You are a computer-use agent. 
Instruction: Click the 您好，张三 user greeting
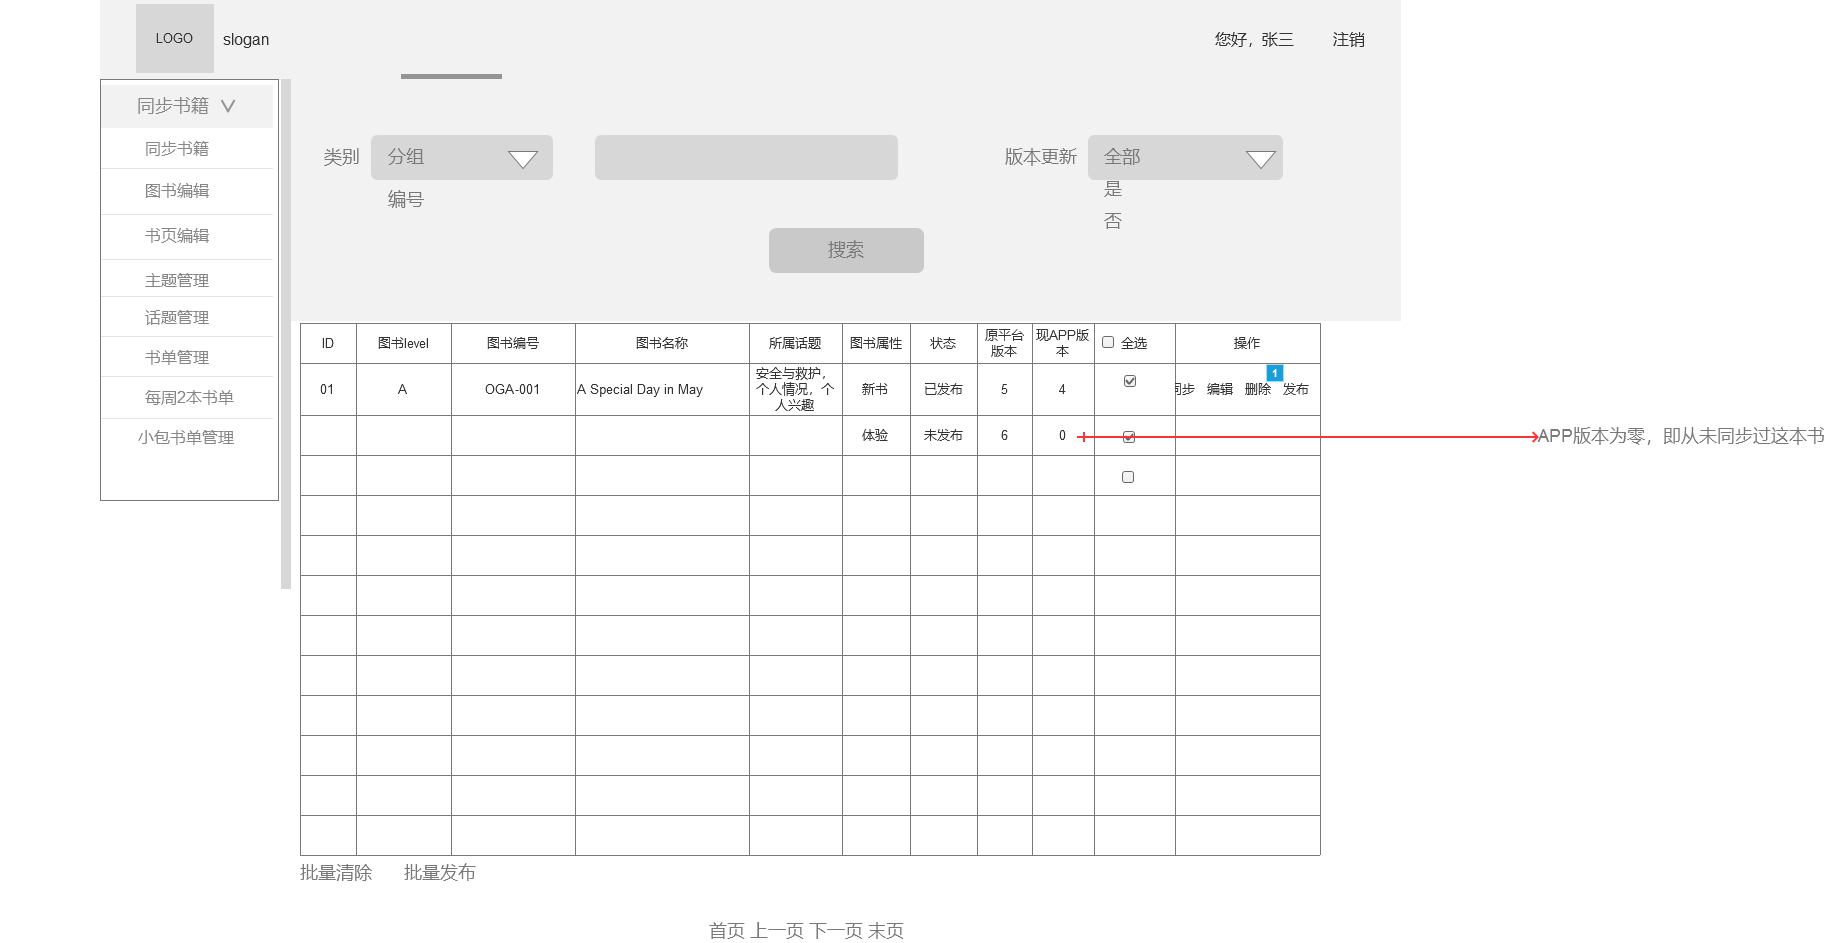coord(1254,39)
